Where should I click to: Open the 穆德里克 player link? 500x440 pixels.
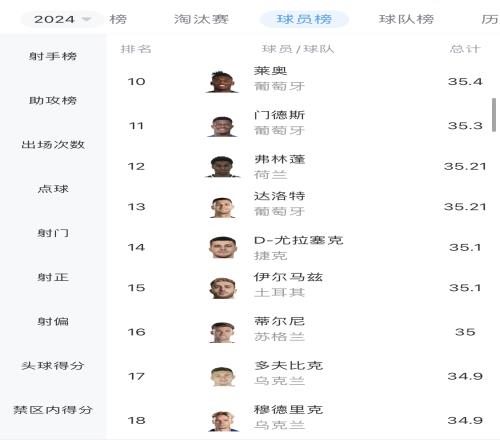[288, 410]
